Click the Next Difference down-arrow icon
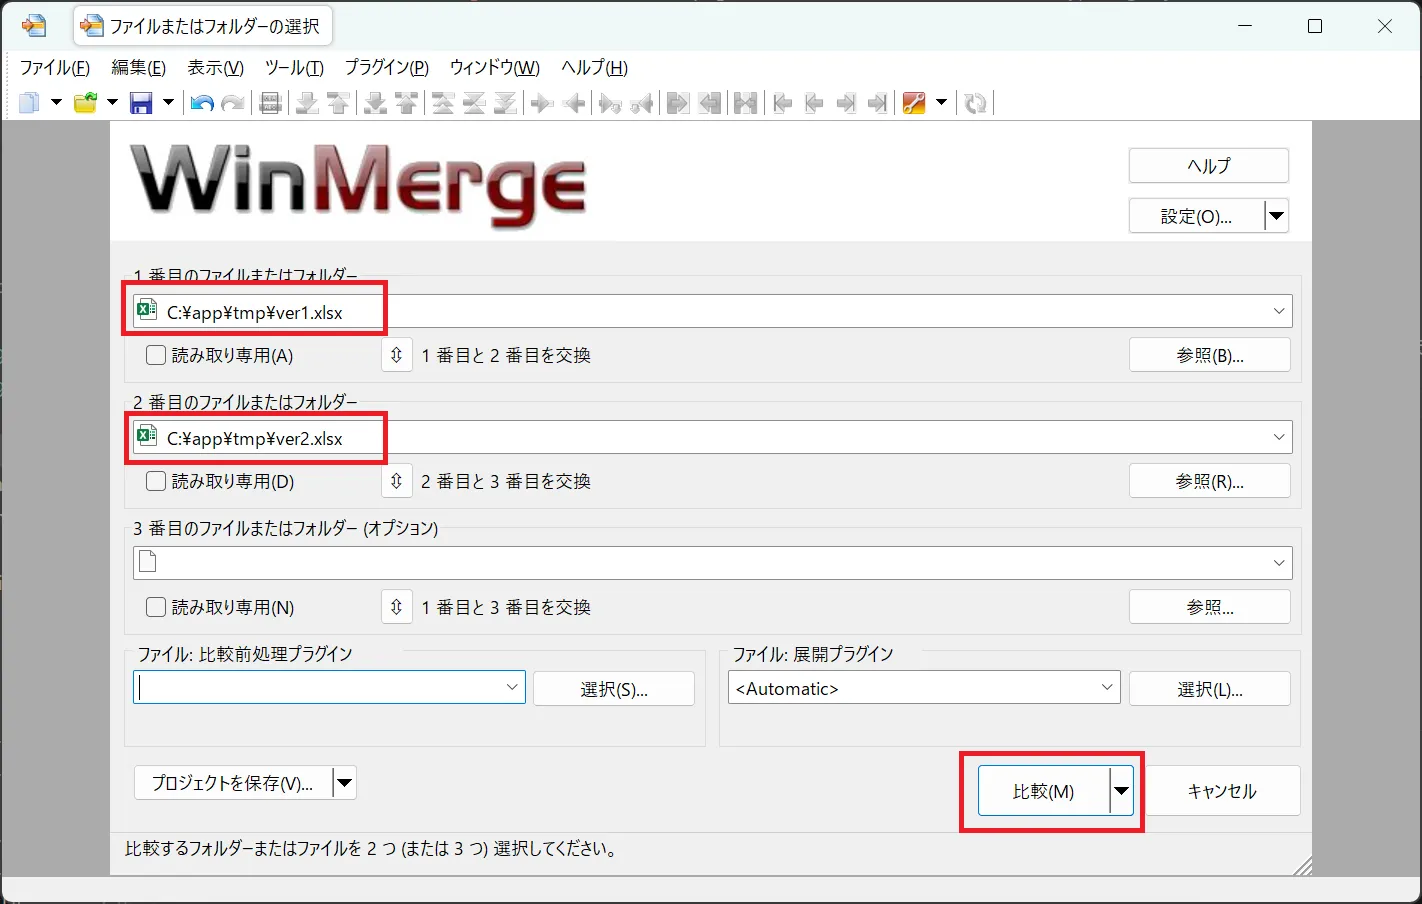Image resolution: width=1422 pixels, height=904 pixels. [307, 102]
